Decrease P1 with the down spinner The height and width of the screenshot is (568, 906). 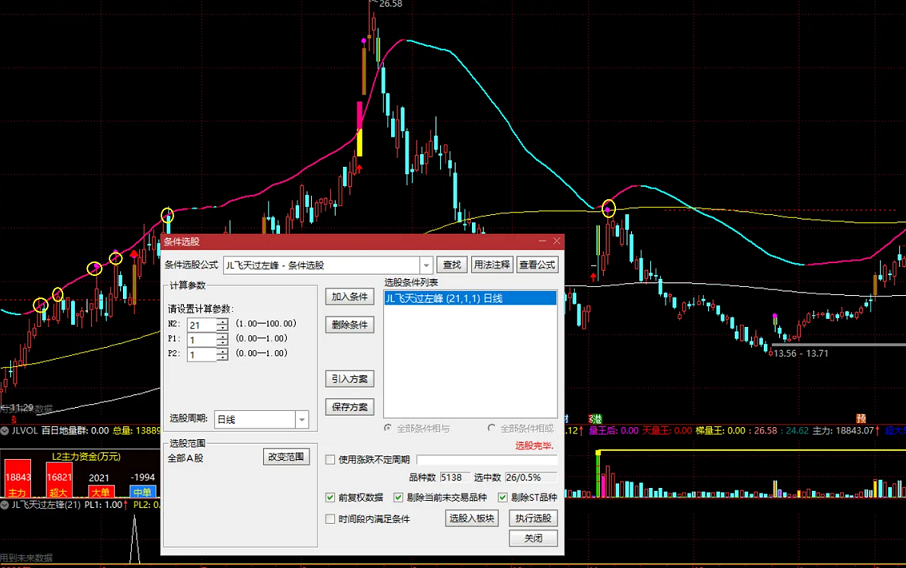[x=222, y=343]
